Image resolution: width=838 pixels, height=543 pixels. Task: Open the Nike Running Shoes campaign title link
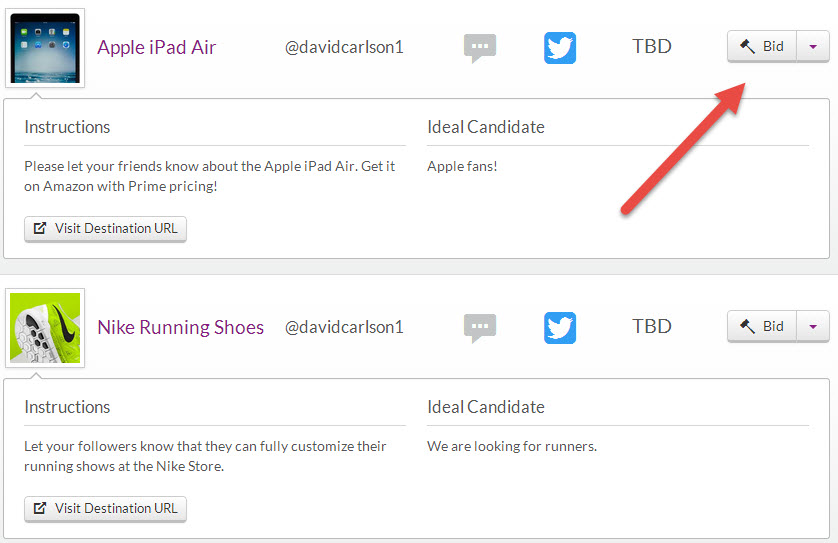(x=181, y=327)
